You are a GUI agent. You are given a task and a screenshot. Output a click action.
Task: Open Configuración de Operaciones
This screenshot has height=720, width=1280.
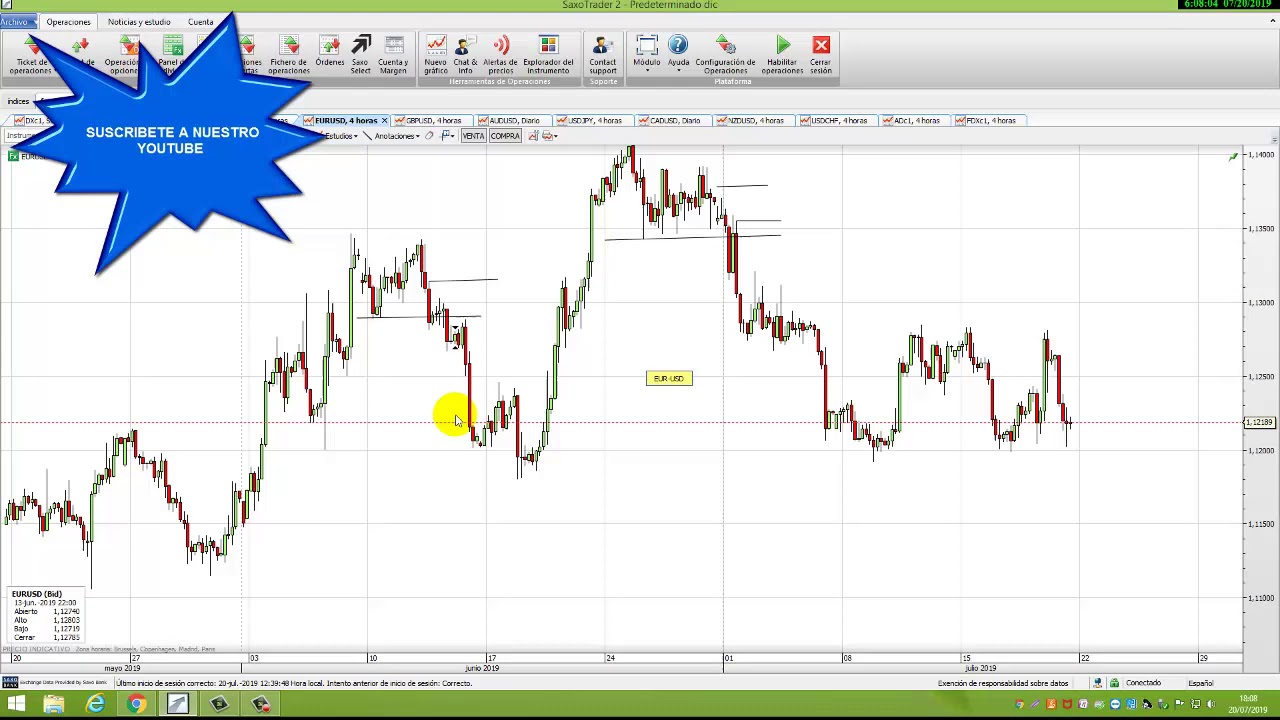point(726,55)
